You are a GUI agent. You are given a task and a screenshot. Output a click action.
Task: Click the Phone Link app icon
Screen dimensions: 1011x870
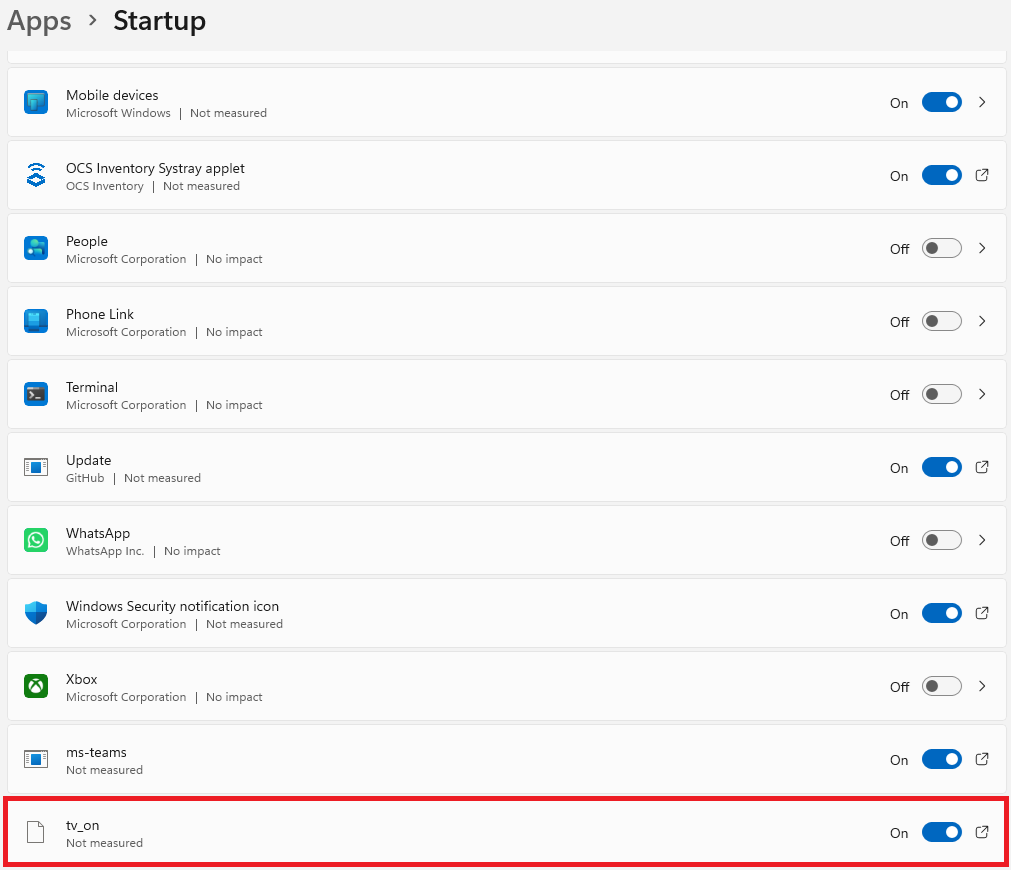click(x=36, y=321)
